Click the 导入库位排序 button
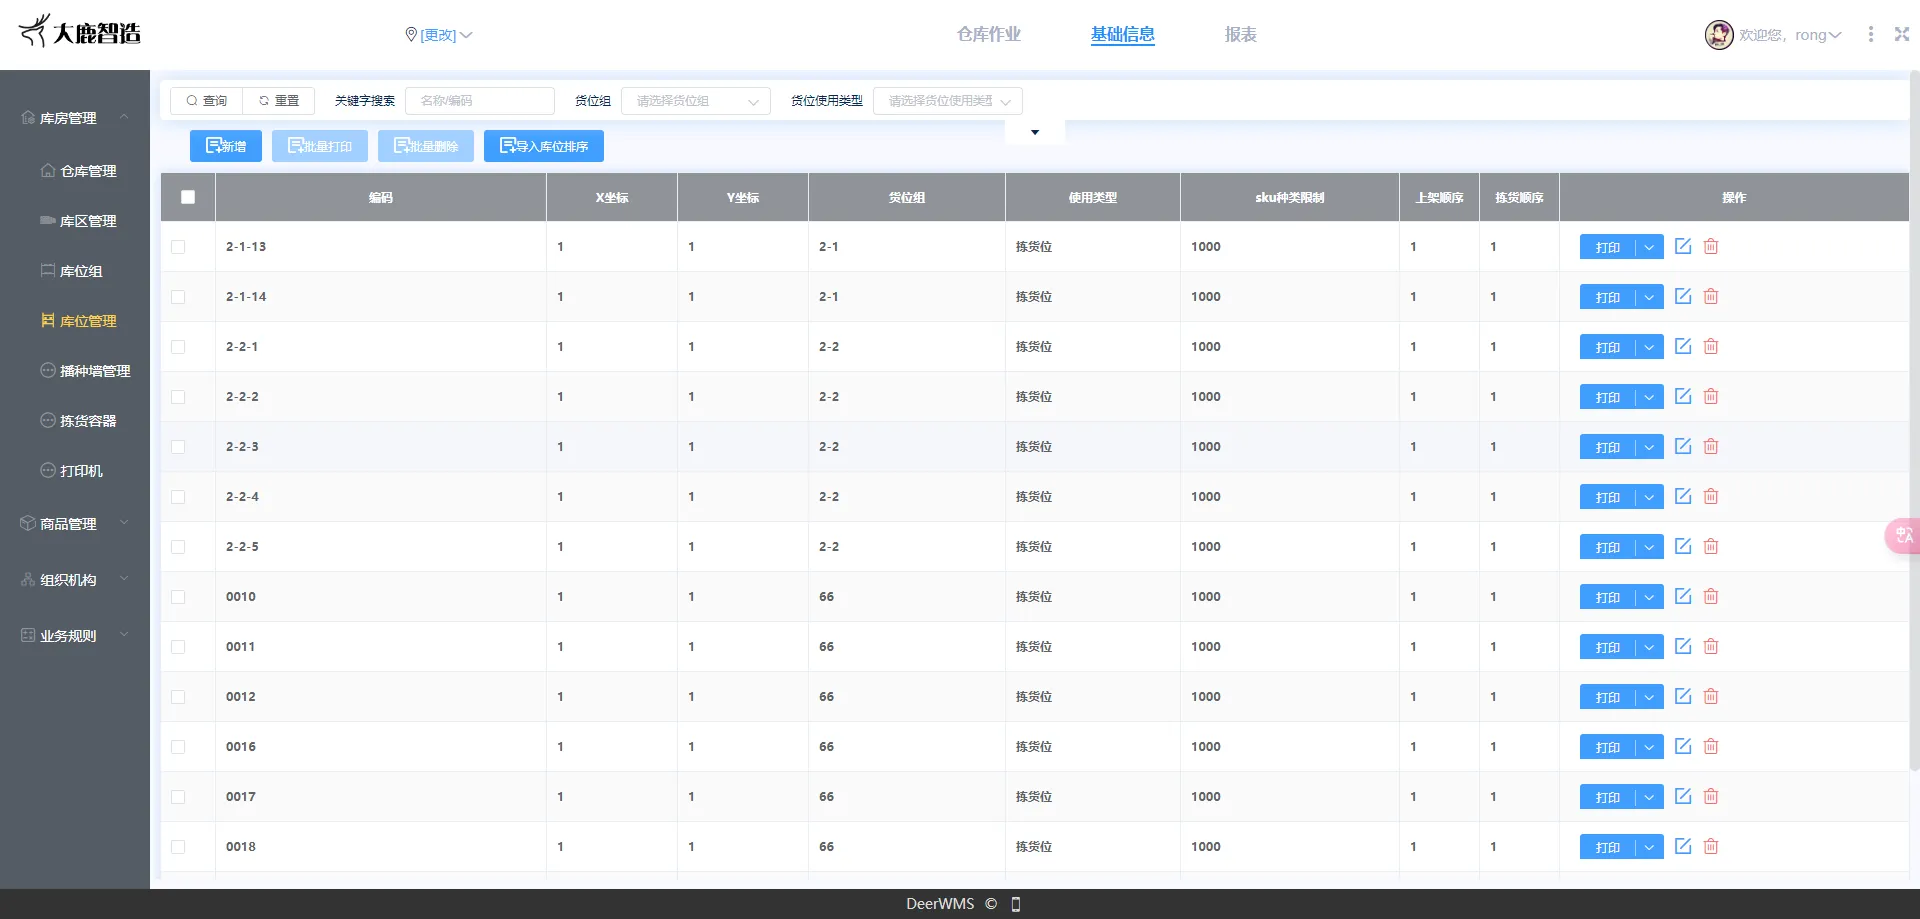 coord(544,146)
